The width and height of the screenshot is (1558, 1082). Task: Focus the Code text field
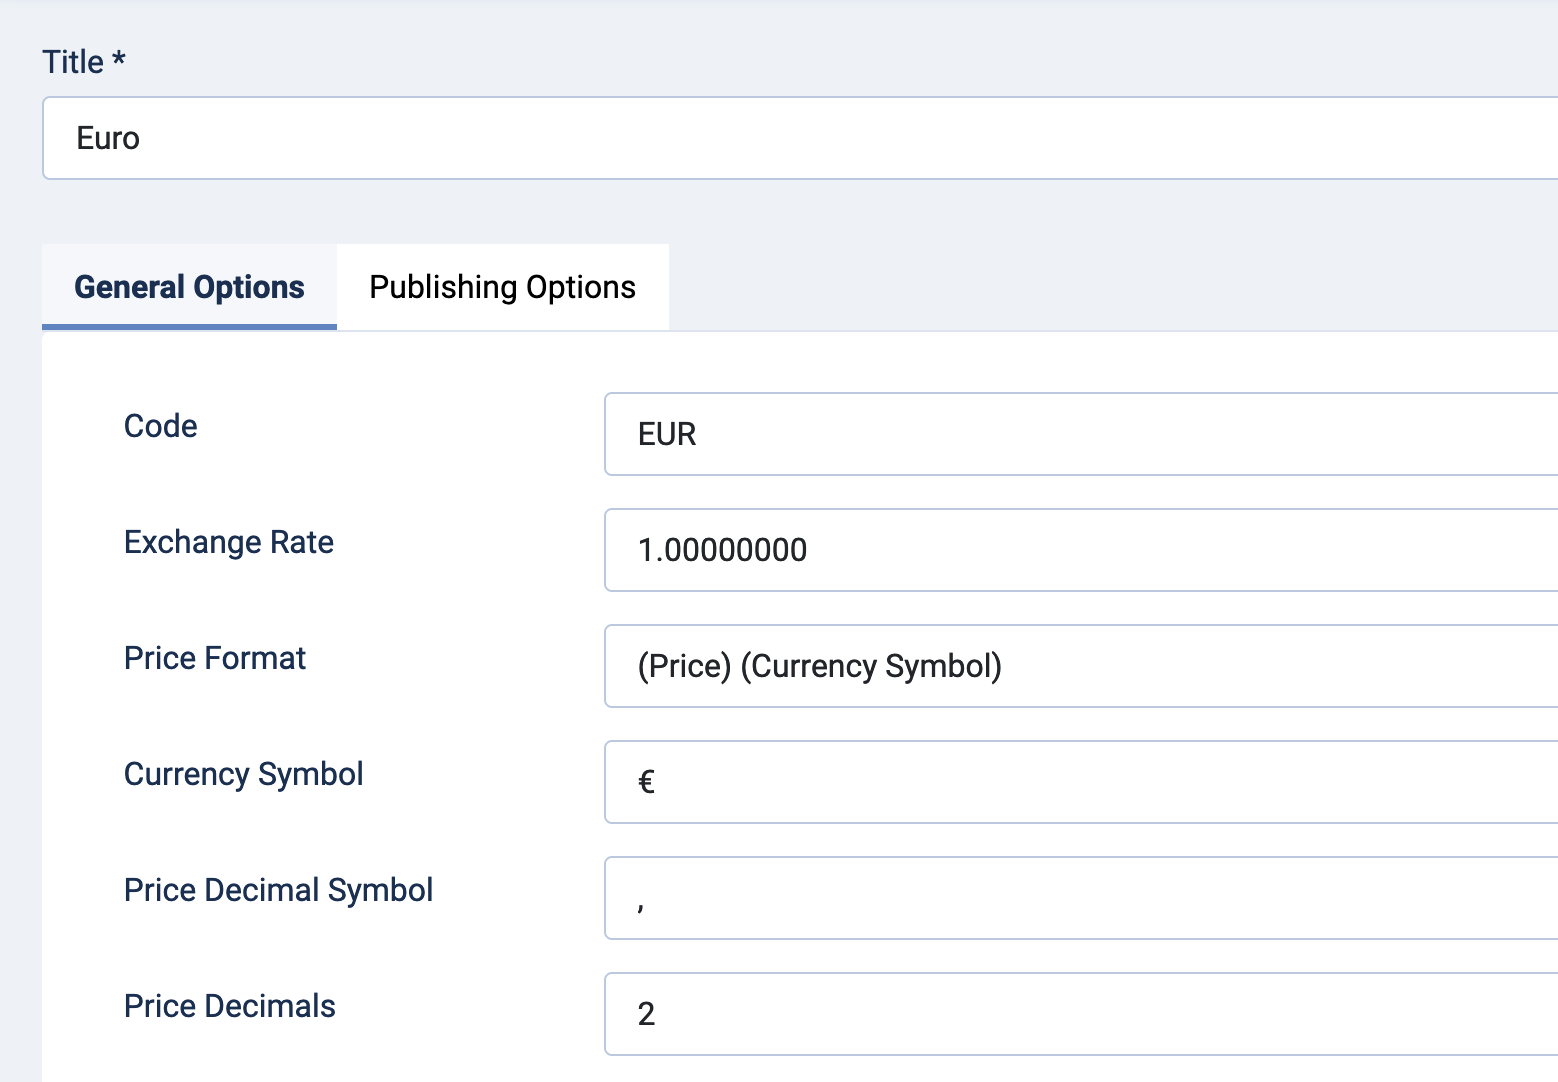1080,434
